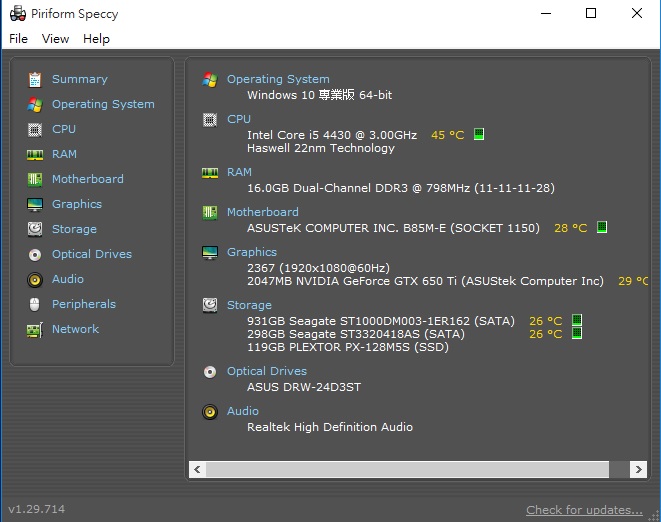Click the Network card icon in sidebar
The image size is (661, 522).
pyautogui.click(x=35, y=330)
